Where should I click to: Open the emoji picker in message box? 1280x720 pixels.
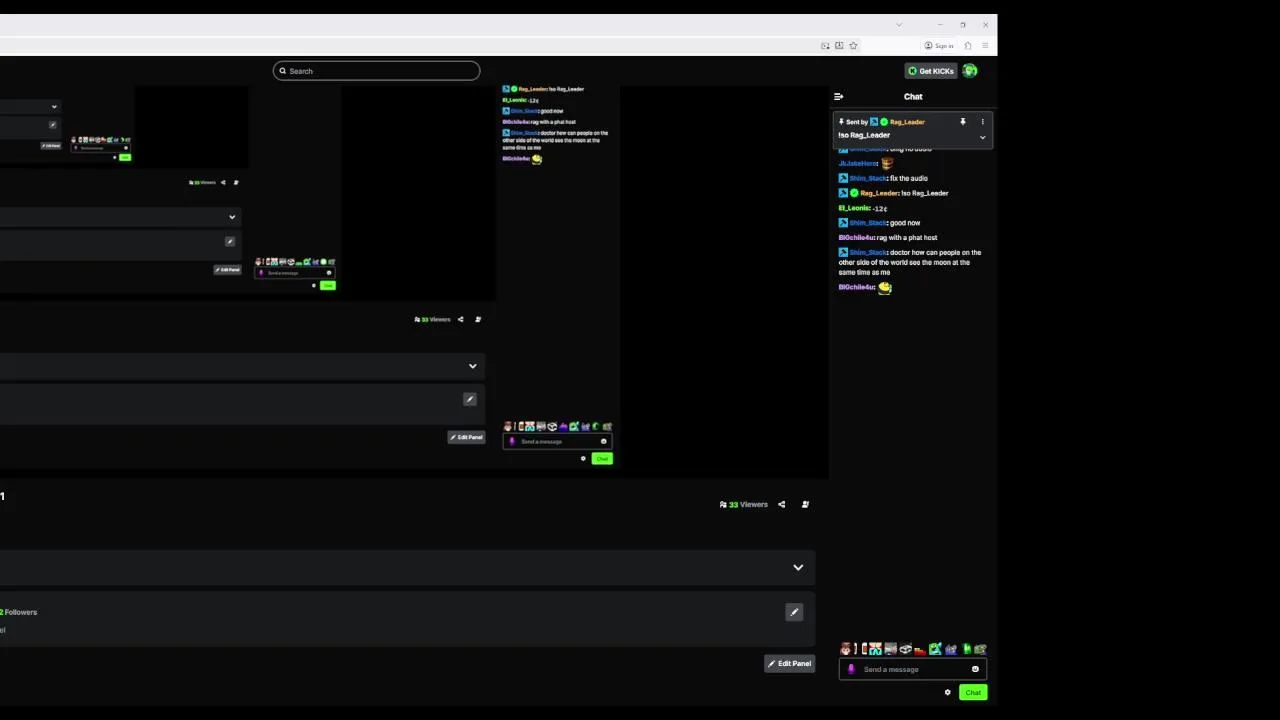[975, 669]
